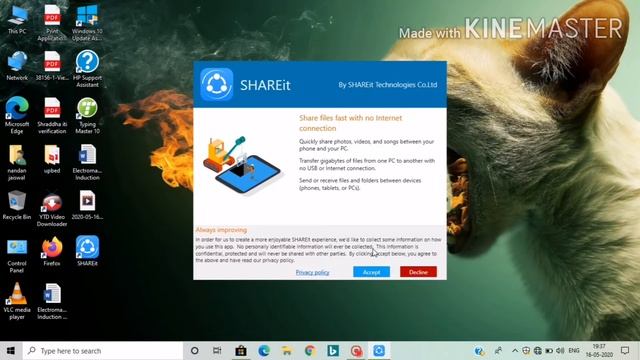Launch Microsoft Edge desktop shortcut

point(17,116)
